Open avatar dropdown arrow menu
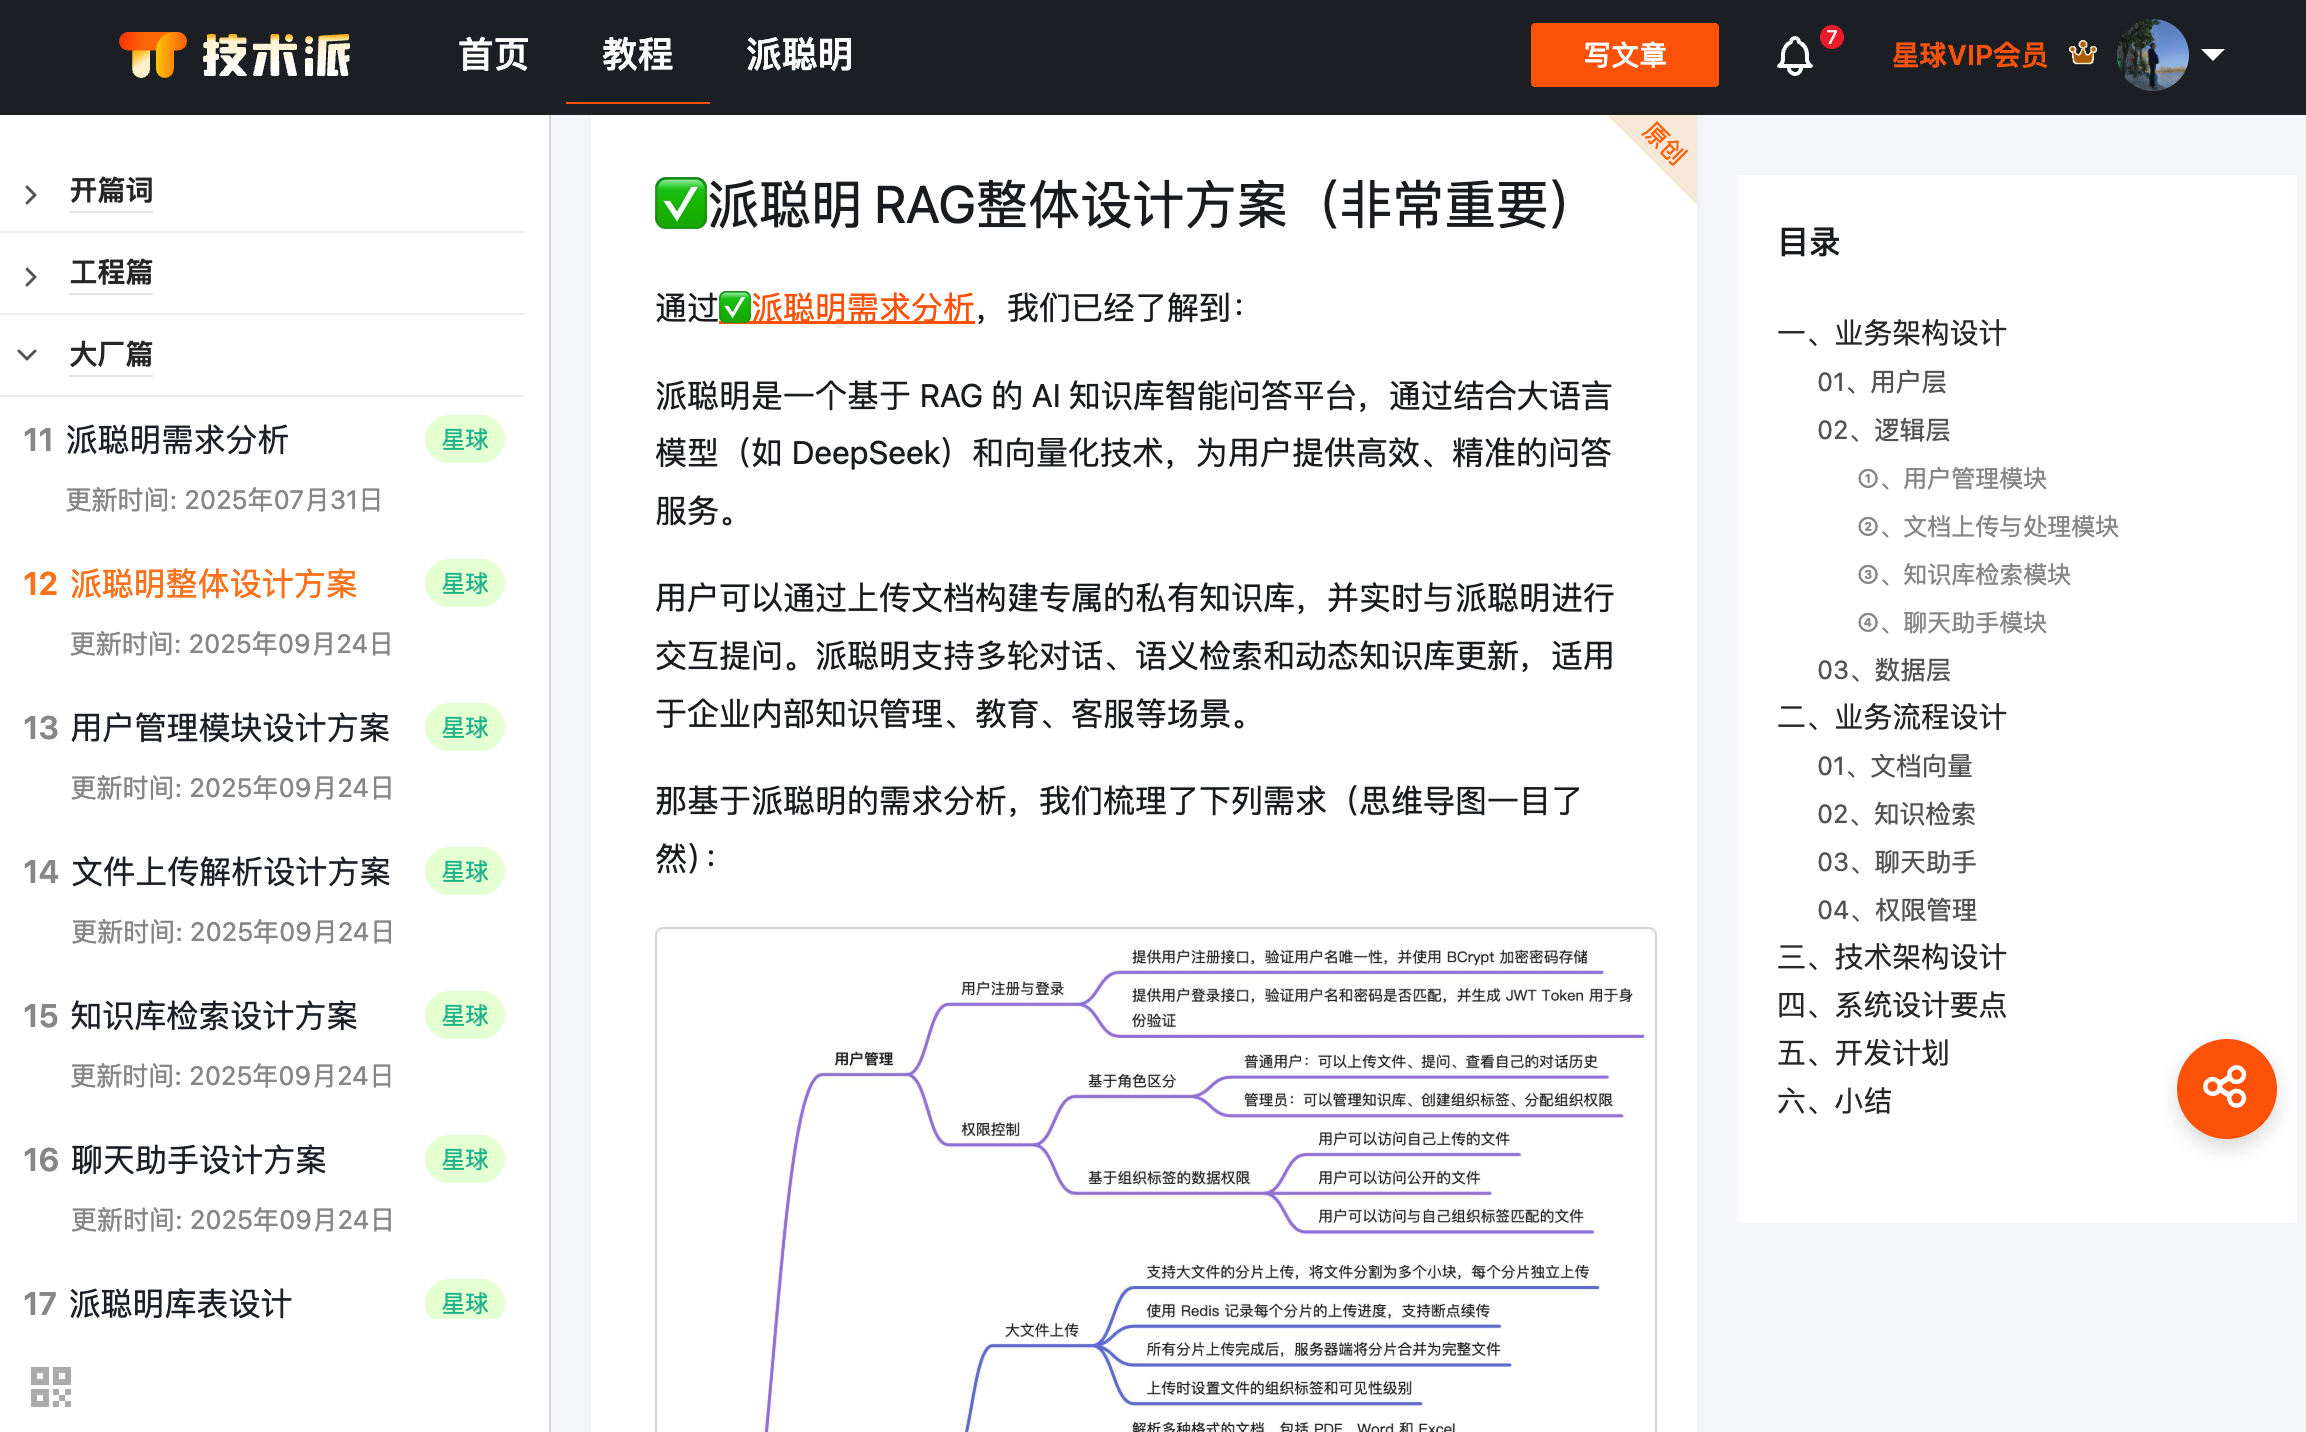 pyautogui.click(x=2213, y=55)
